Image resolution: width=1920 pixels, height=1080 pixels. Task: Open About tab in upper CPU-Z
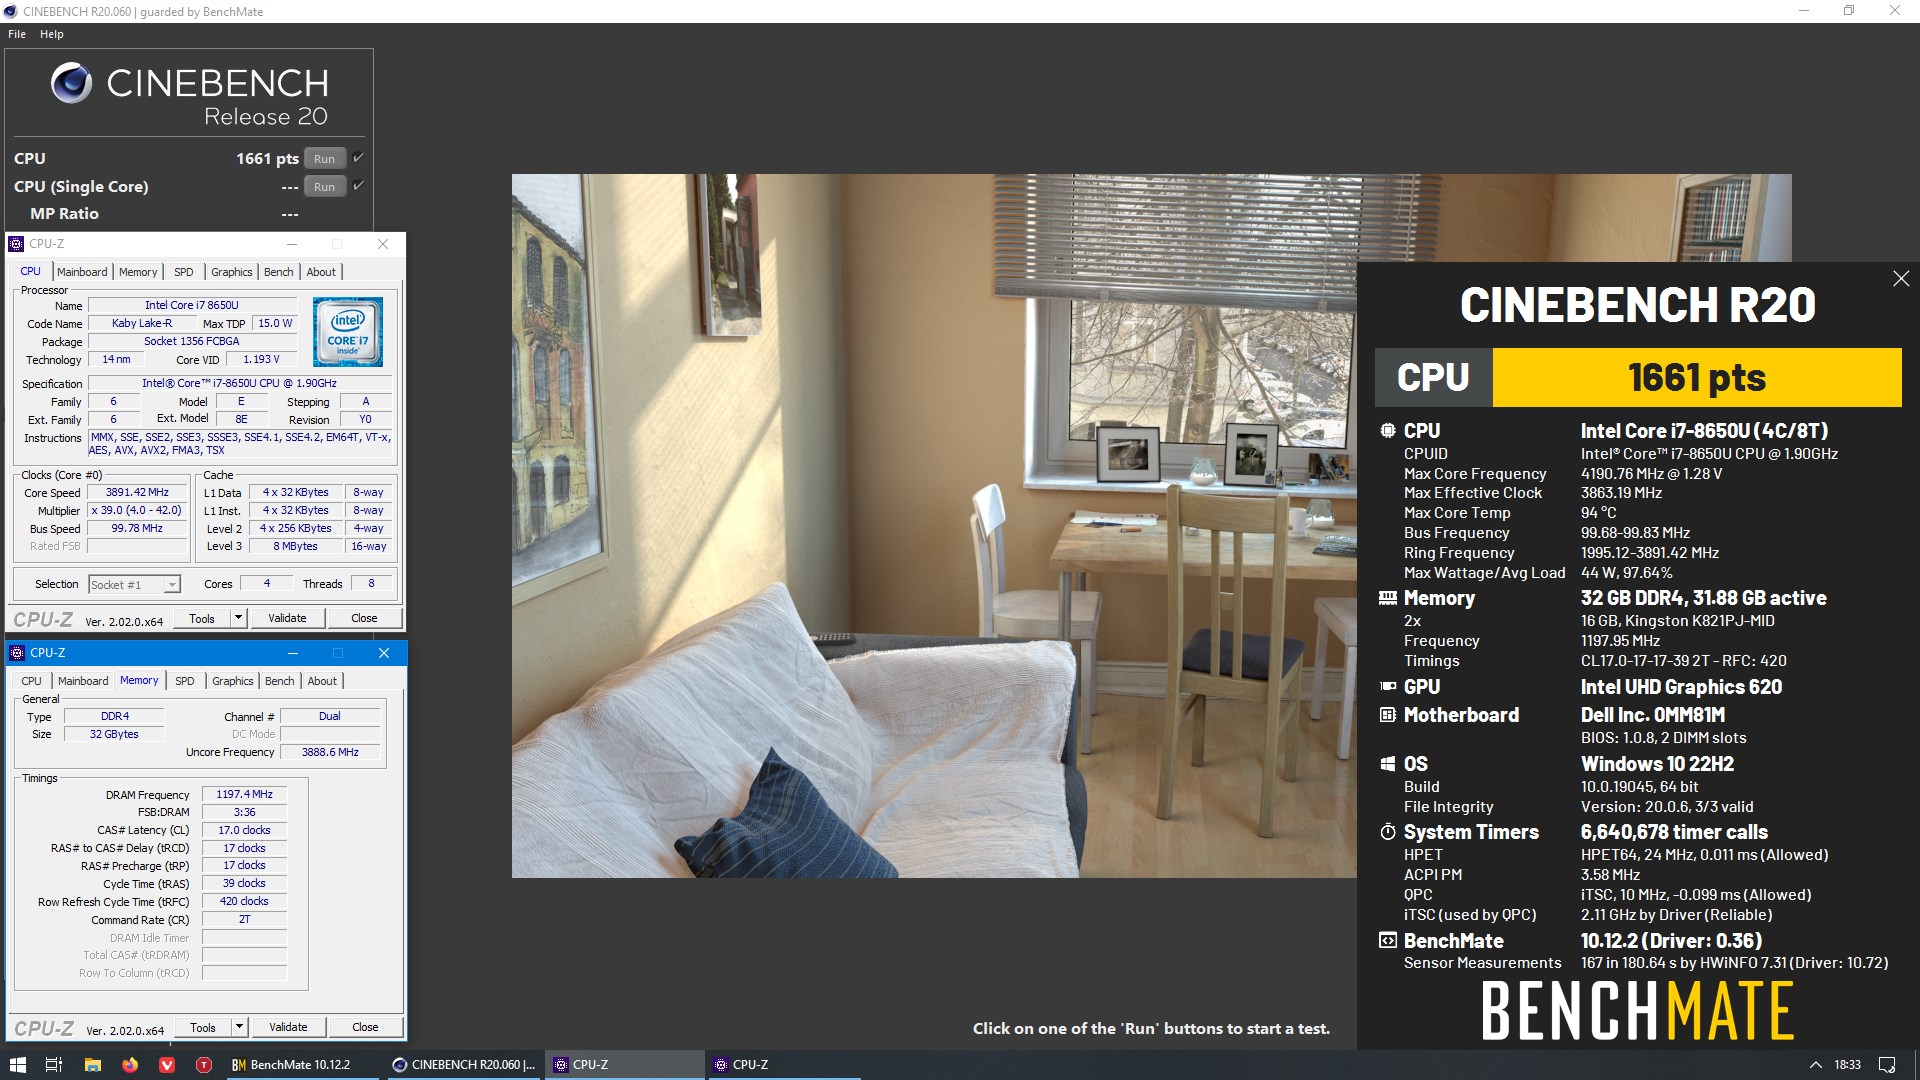pos(321,272)
